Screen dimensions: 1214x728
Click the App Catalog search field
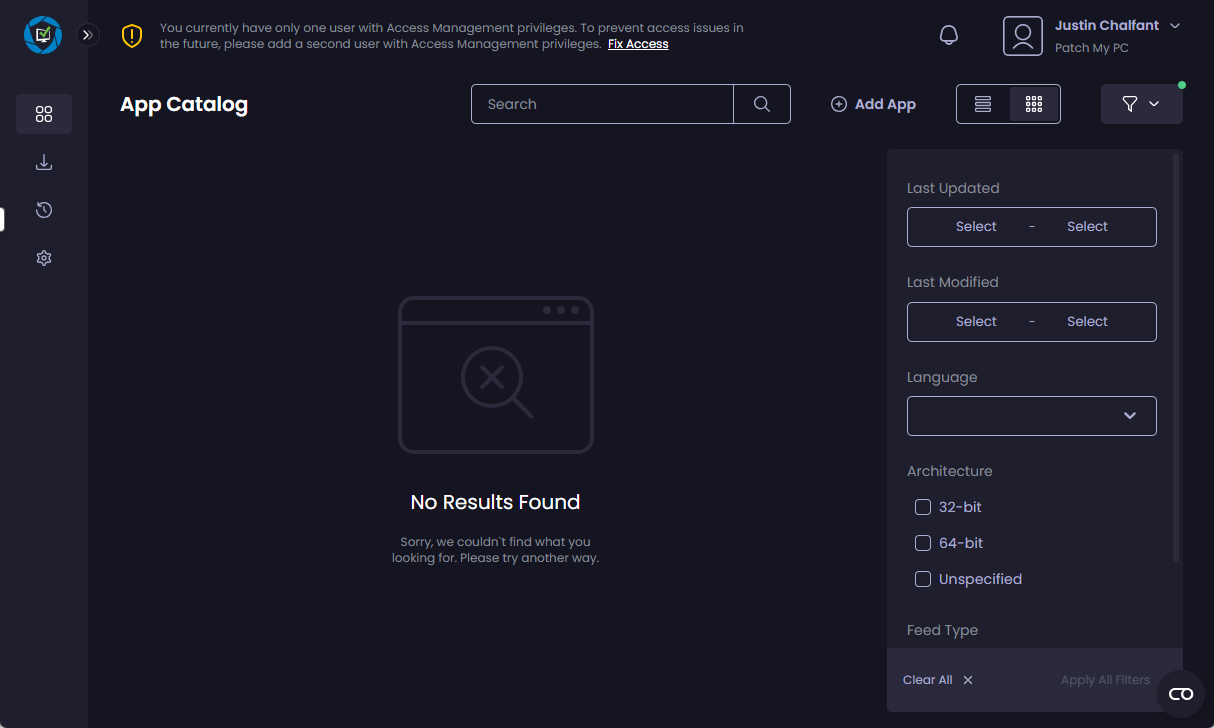[602, 104]
